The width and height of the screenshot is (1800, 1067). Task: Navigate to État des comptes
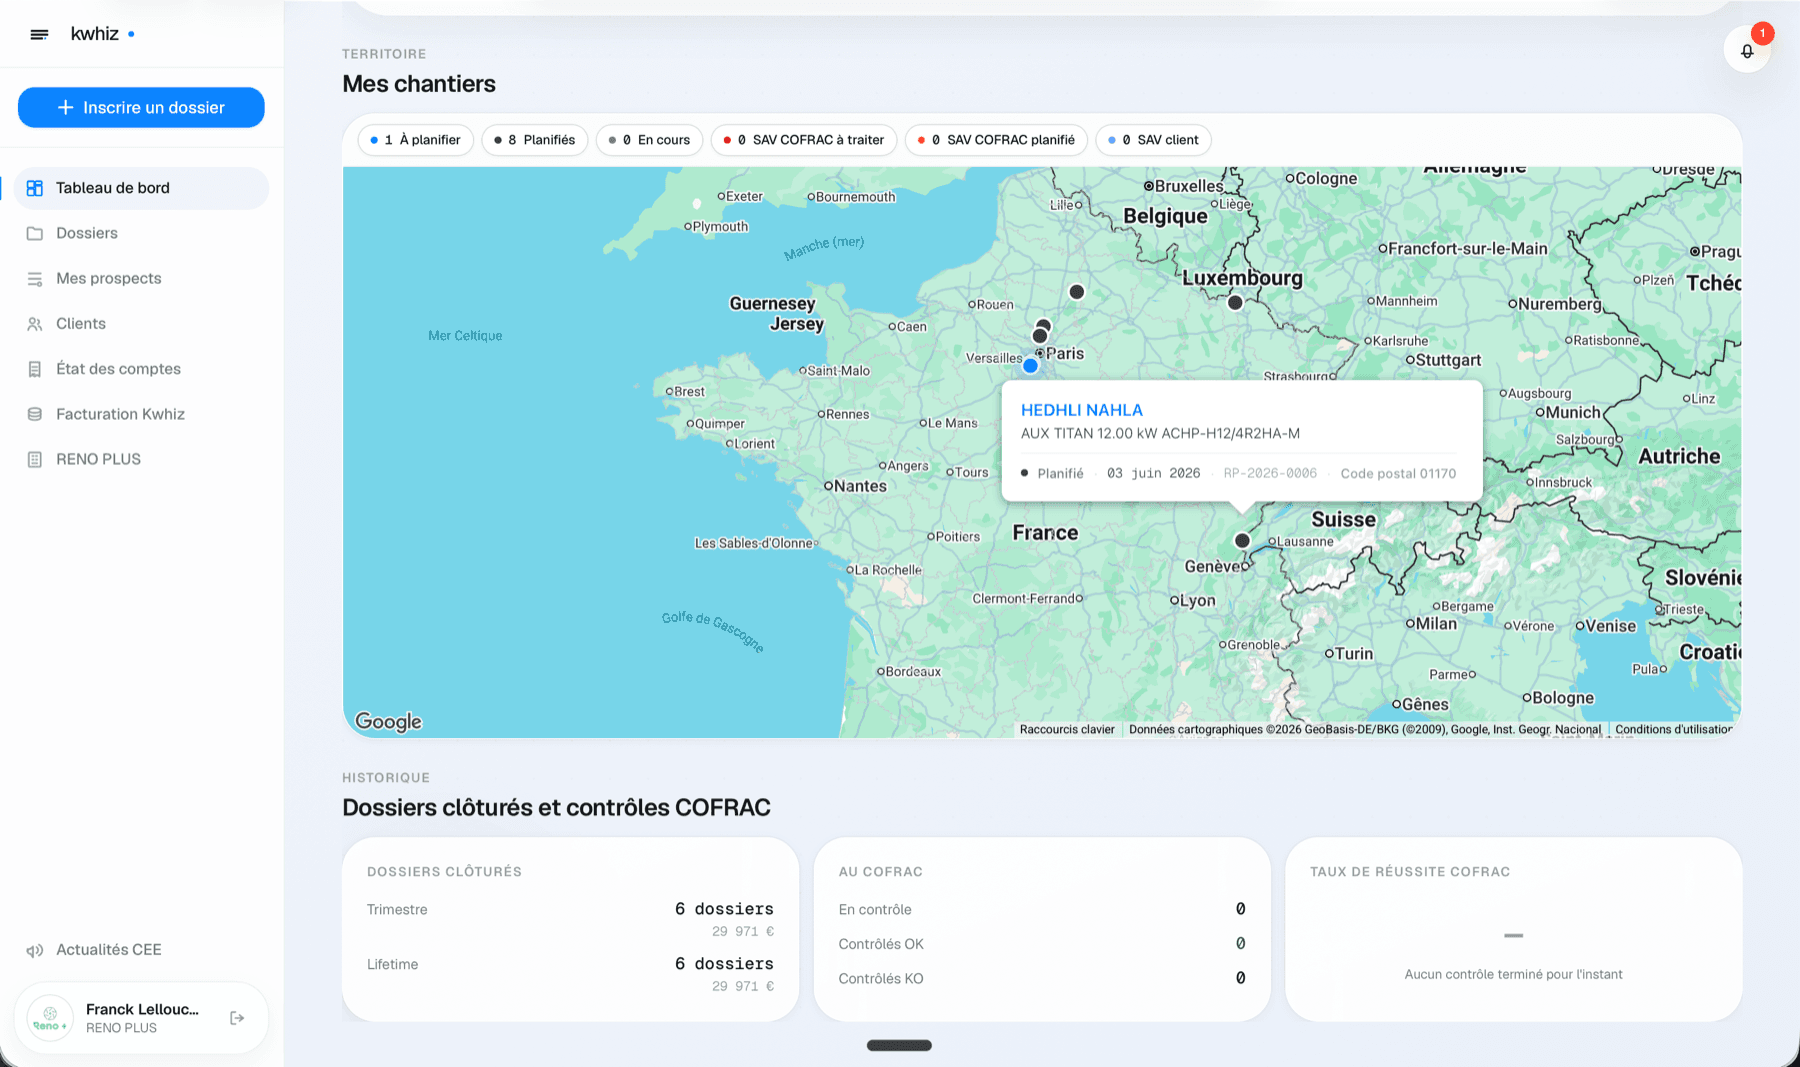tap(141, 369)
